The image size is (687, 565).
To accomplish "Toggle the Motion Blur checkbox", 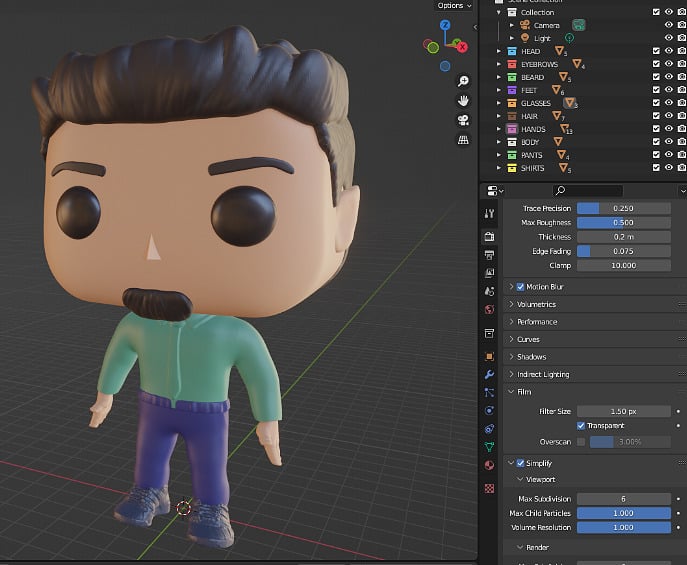I will [520, 287].
